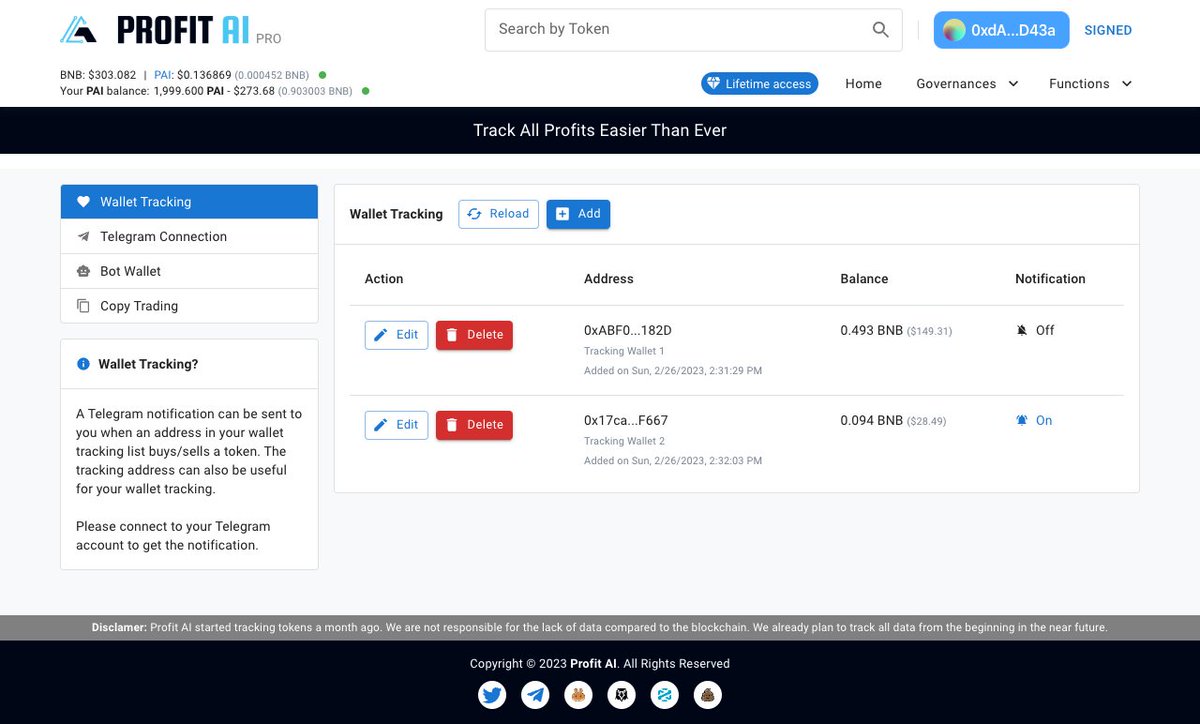This screenshot has height=724, width=1200.
Task: Click the copy icon of Copy Trading
Action: [x=83, y=306]
